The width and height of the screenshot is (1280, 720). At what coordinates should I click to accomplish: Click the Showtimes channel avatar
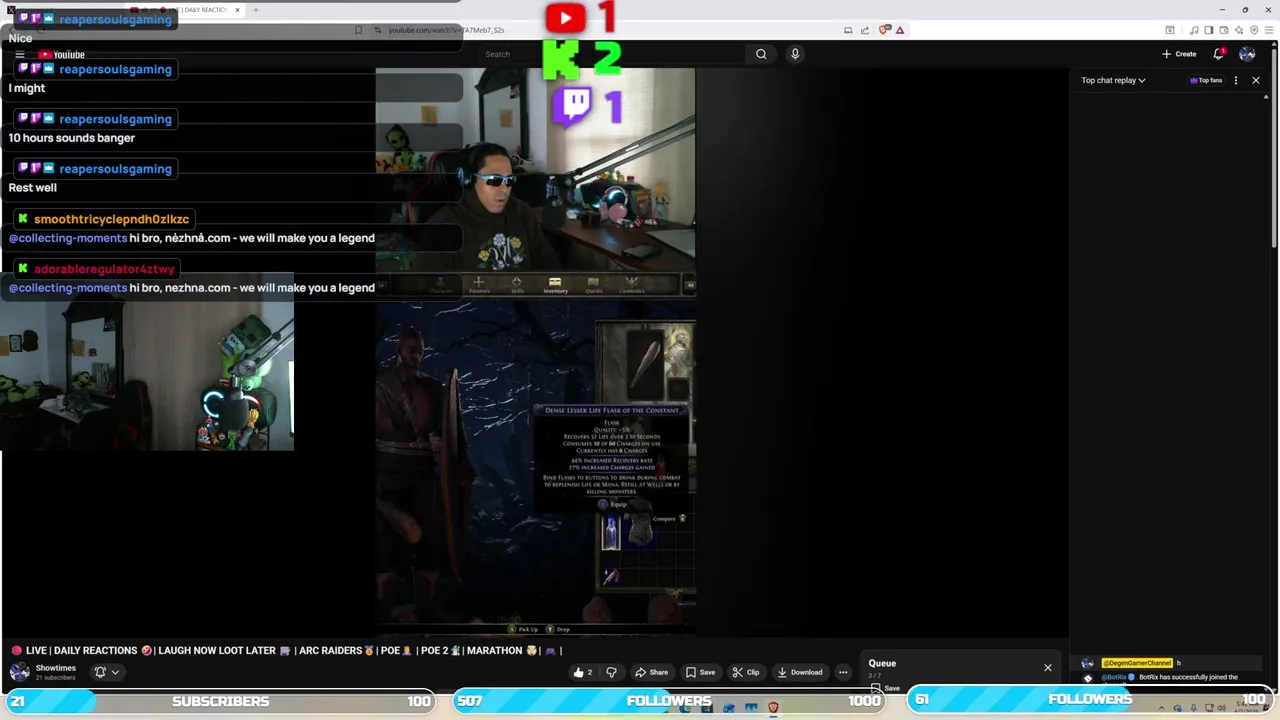19,672
